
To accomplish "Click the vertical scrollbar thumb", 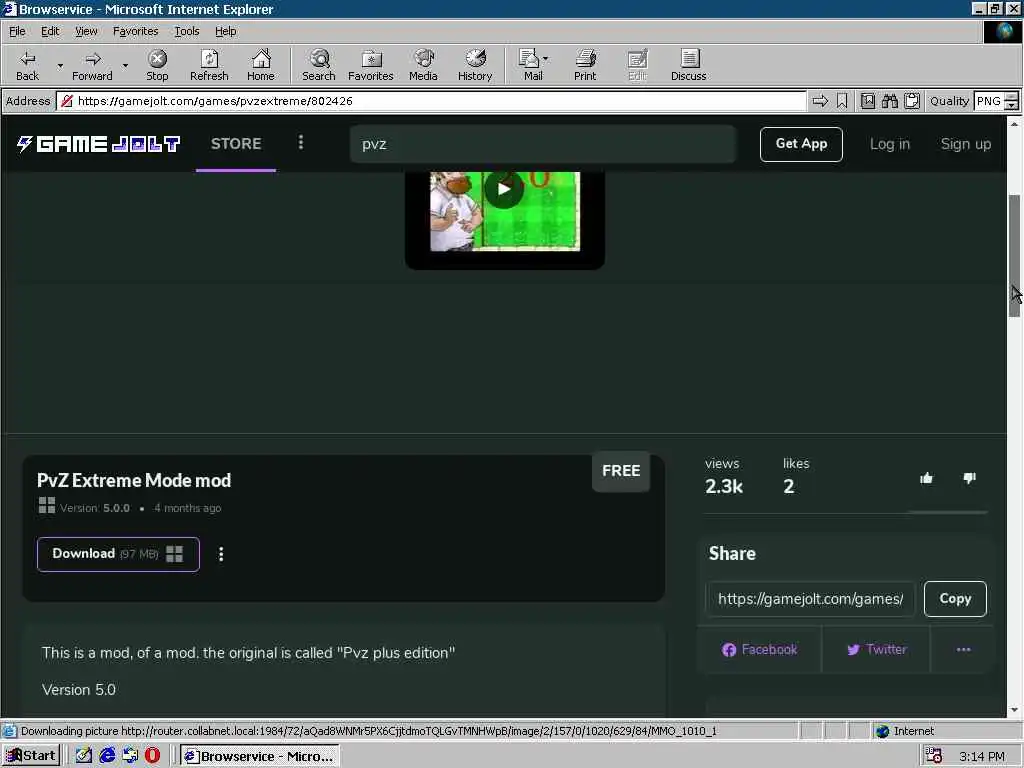I will [x=1014, y=256].
